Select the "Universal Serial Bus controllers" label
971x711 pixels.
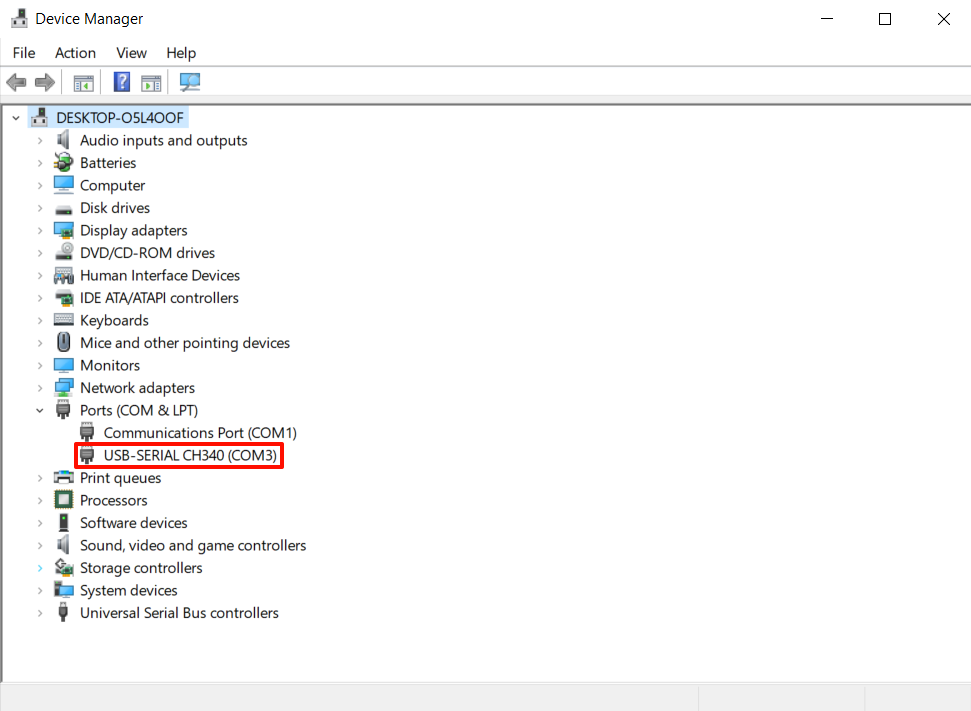tap(180, 613)
